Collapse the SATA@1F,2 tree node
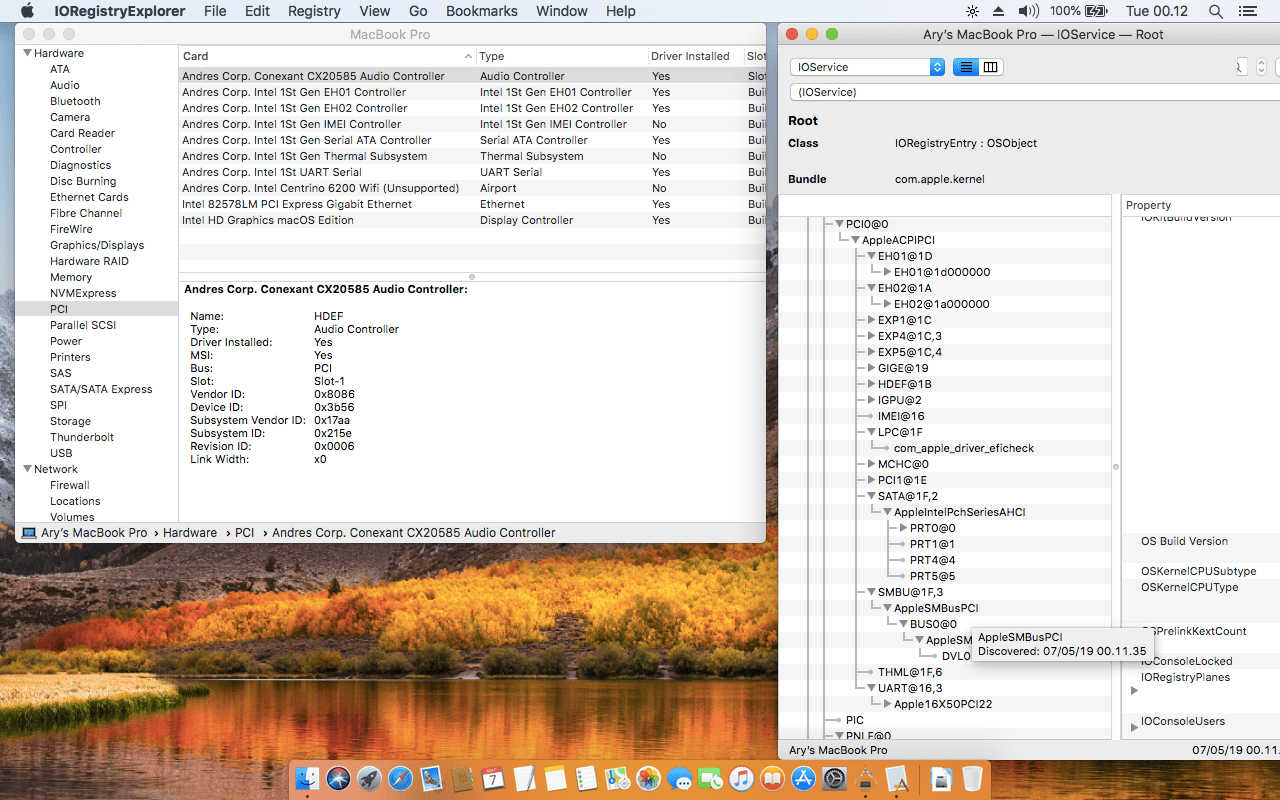The height and width of the screenshot is (800, 1280). [x=872, y=496]
